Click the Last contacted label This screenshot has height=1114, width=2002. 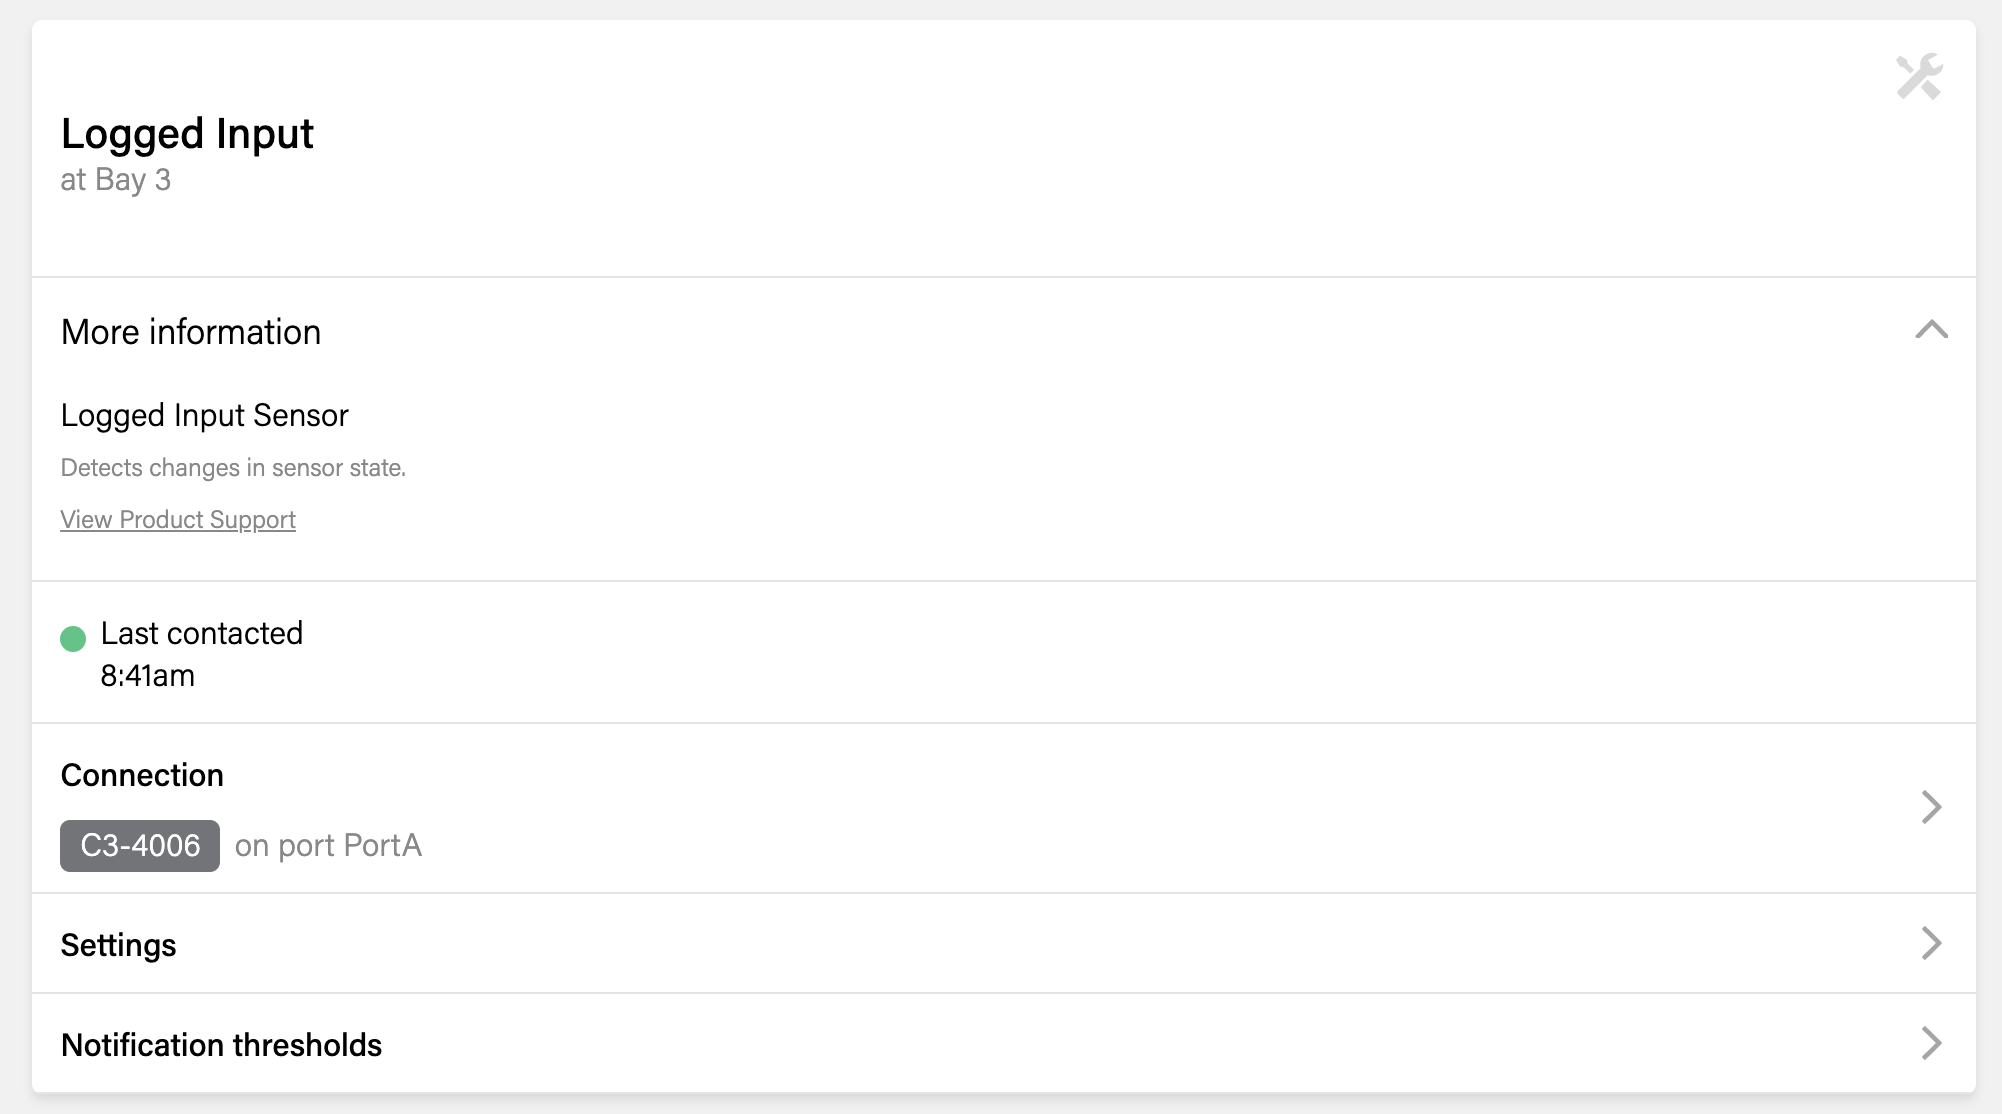click(201, 633)
